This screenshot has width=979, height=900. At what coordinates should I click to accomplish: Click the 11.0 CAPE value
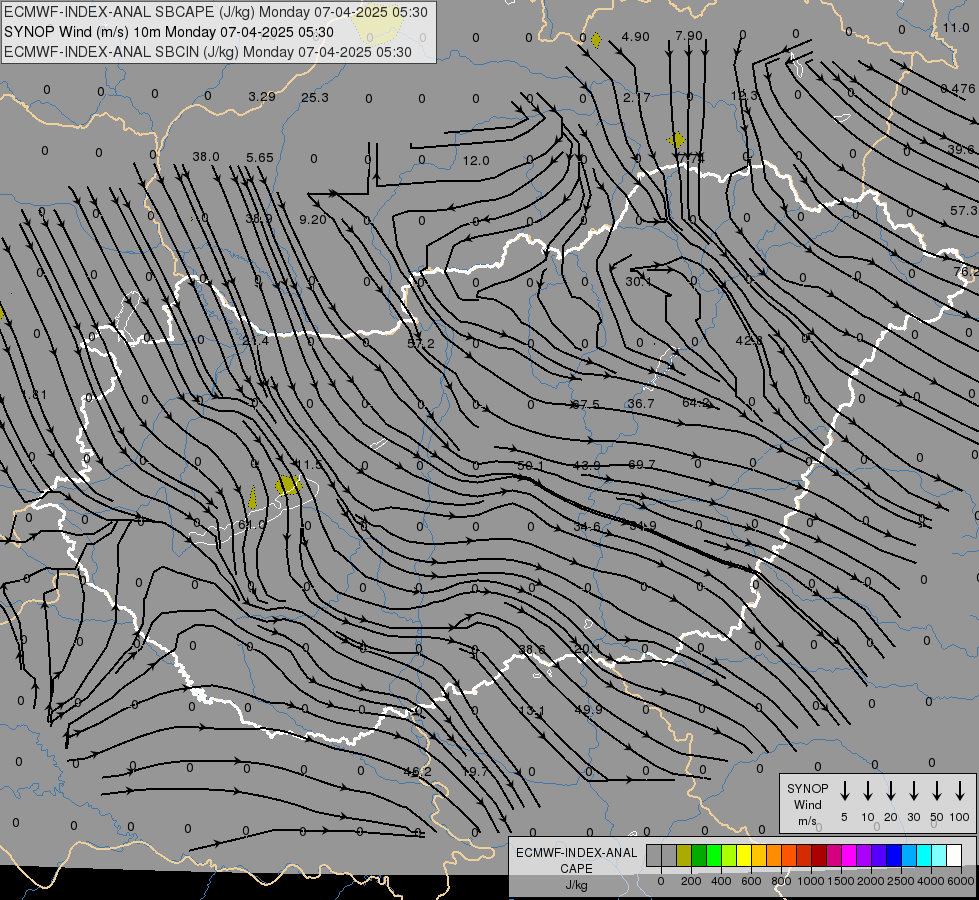click(x=956, y=27)
